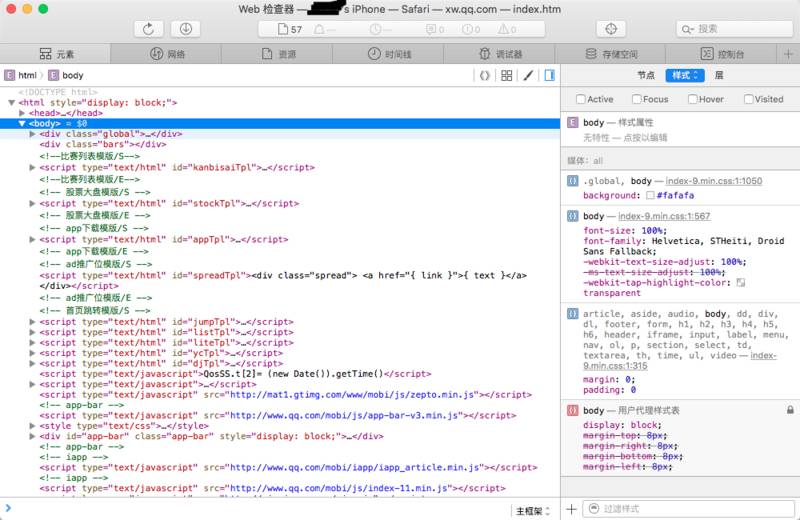Switch to the Debugger (调试器) tab

(x=499, y=54)
